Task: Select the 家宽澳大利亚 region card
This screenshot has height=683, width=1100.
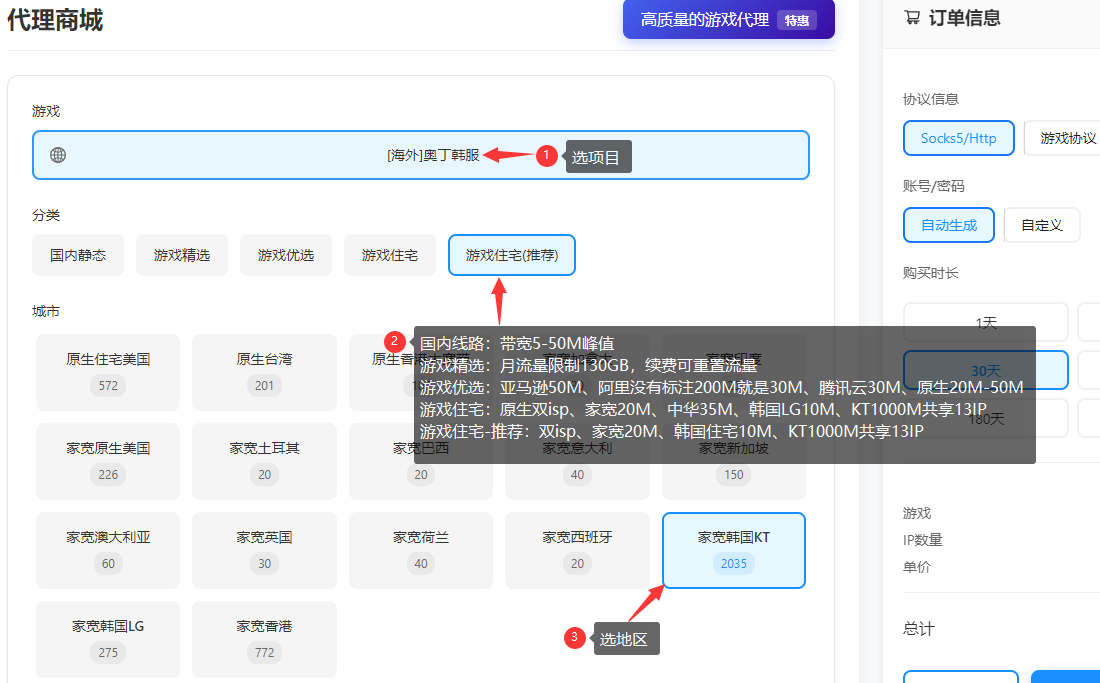Action: click(x=107, y=550)
